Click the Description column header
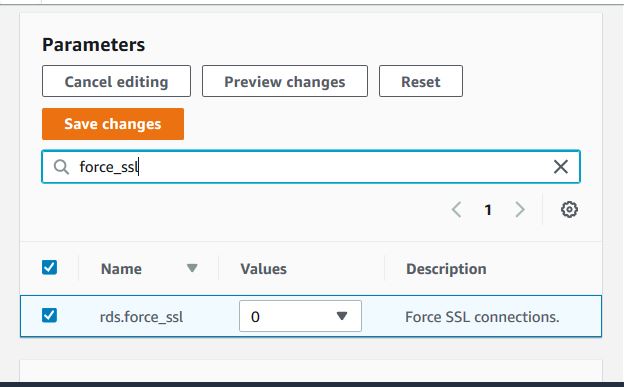This screenshot has width=624, height=387. [446, 269]
